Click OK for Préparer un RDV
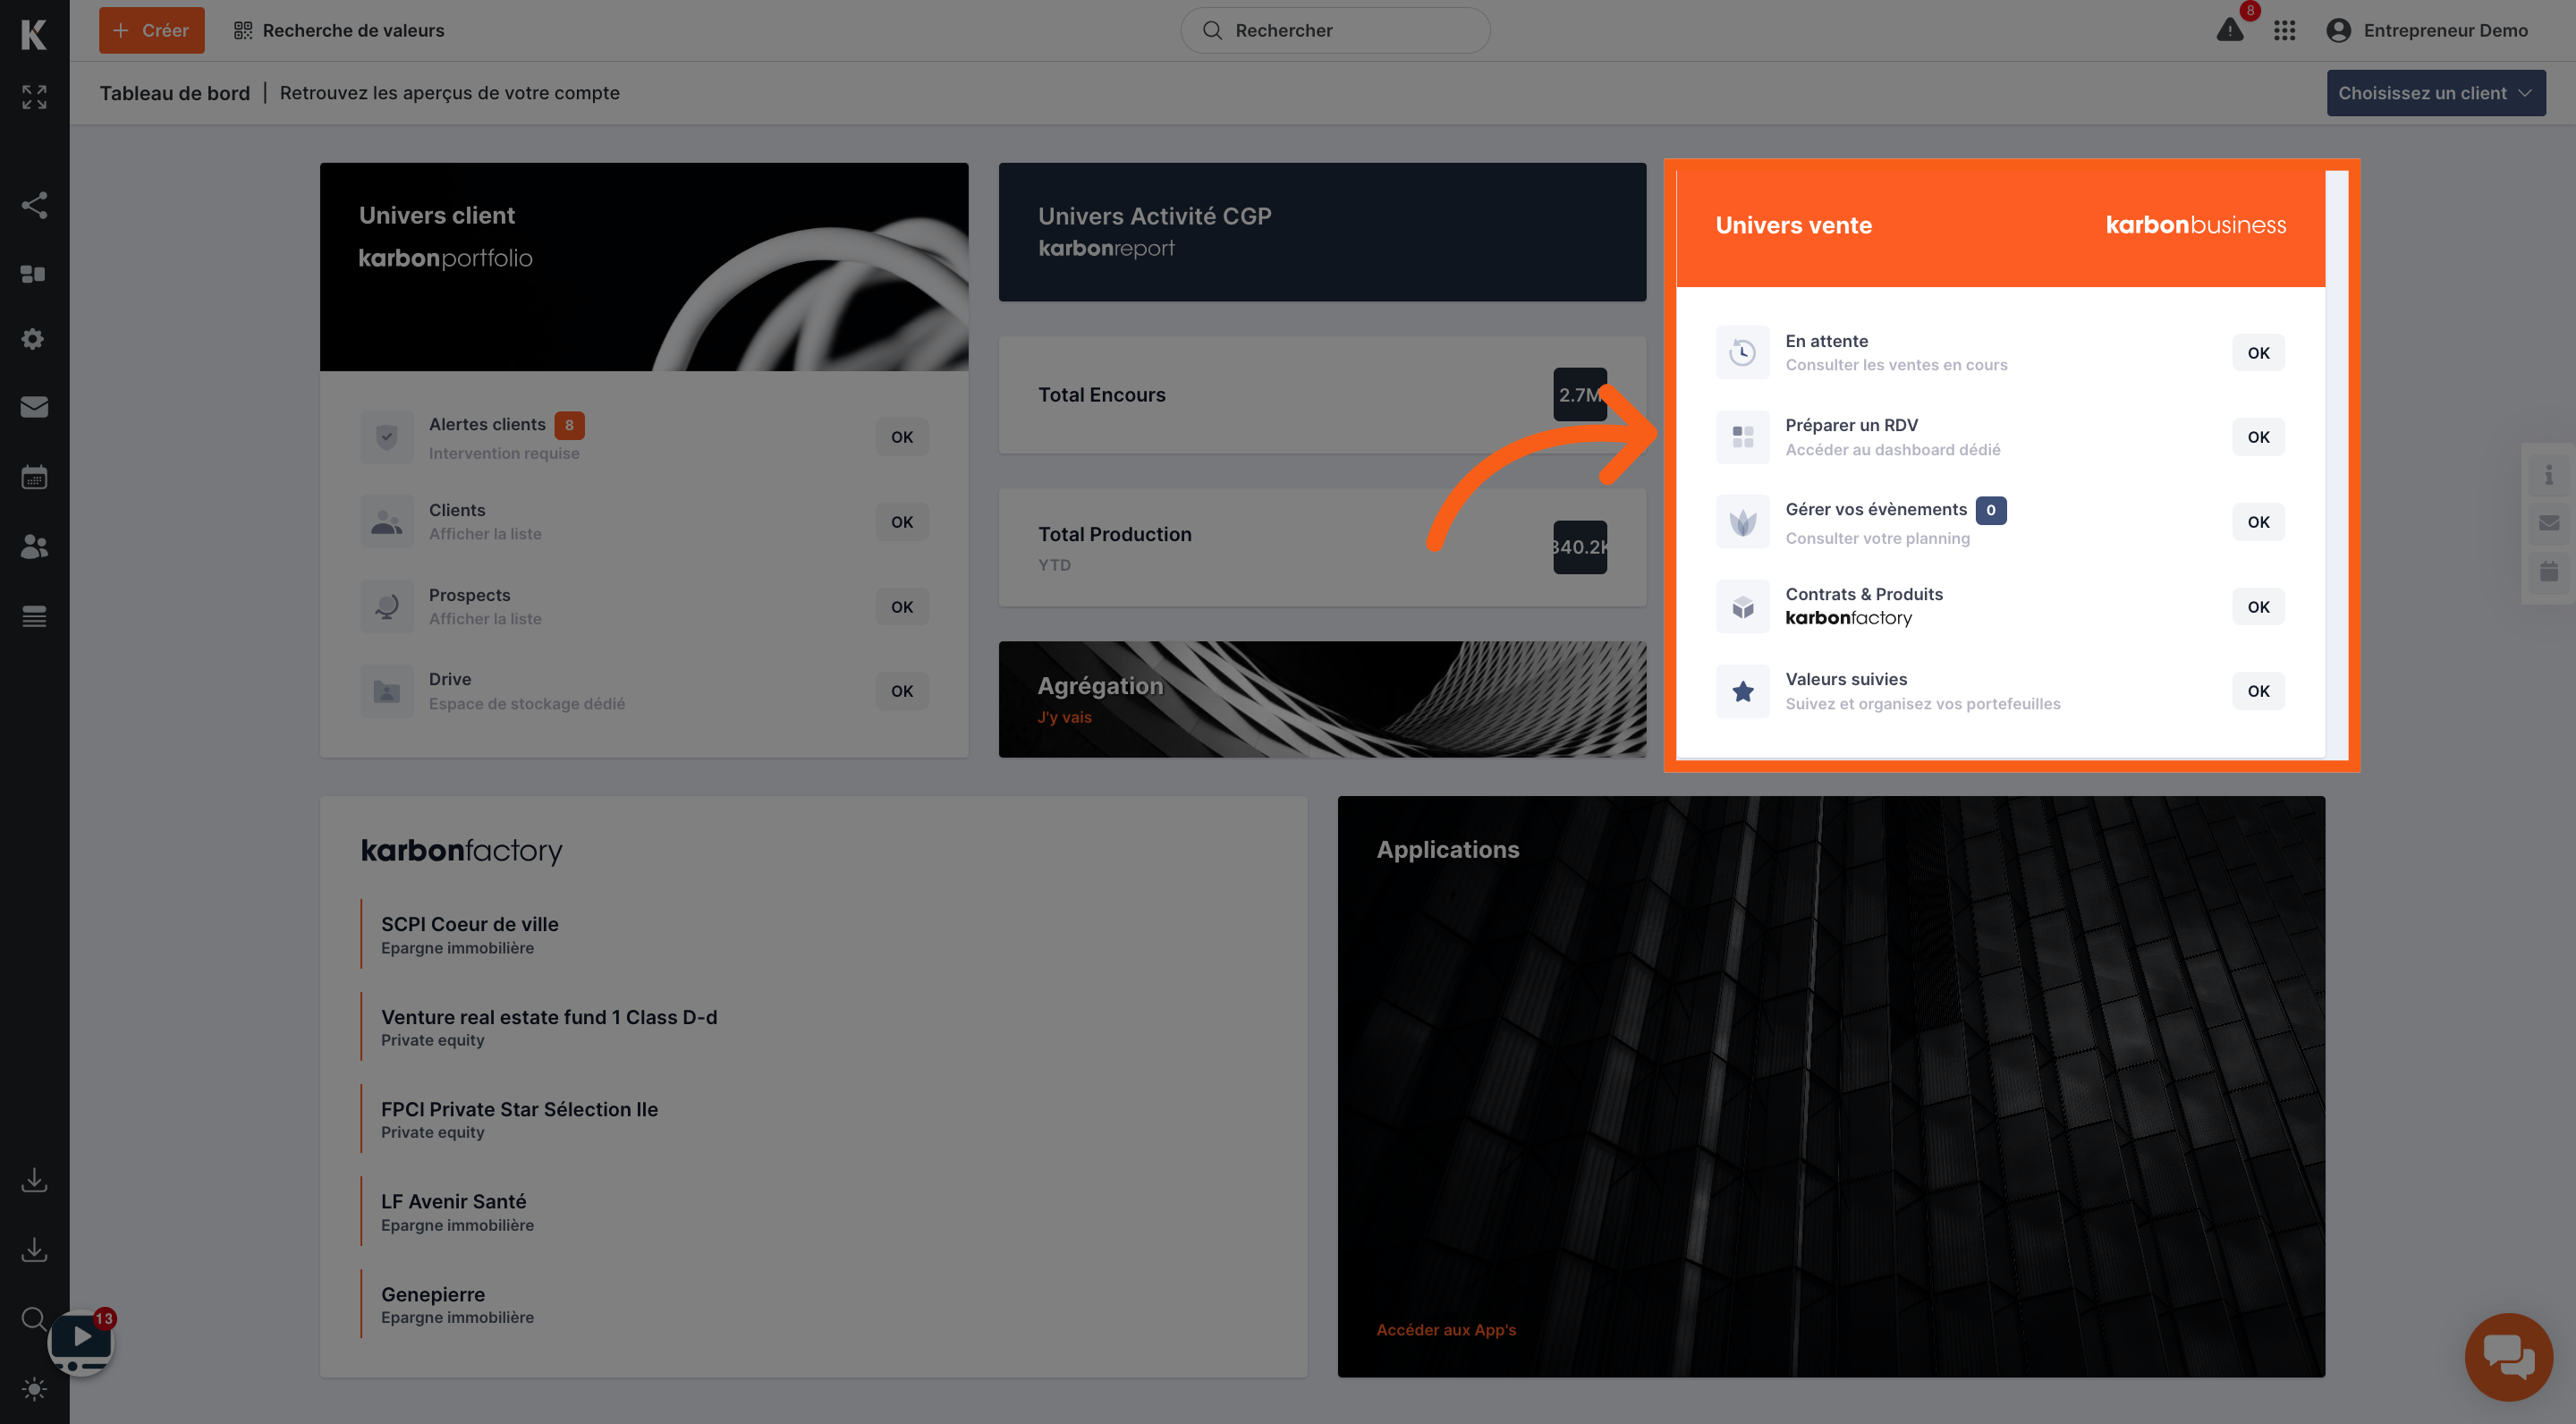The width and height of the screenshot is (2576, 1424). (x=2258, y=437)
